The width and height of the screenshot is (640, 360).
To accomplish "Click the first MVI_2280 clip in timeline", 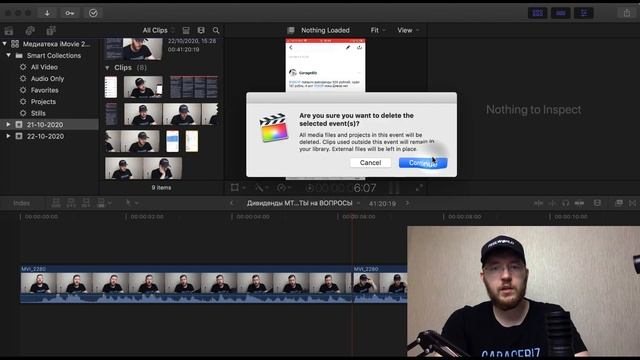I will [x=186, y=284].
